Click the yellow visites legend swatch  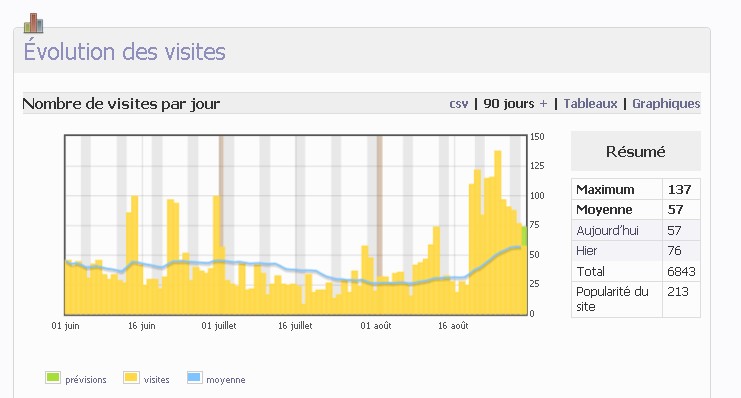click(131, 378)
